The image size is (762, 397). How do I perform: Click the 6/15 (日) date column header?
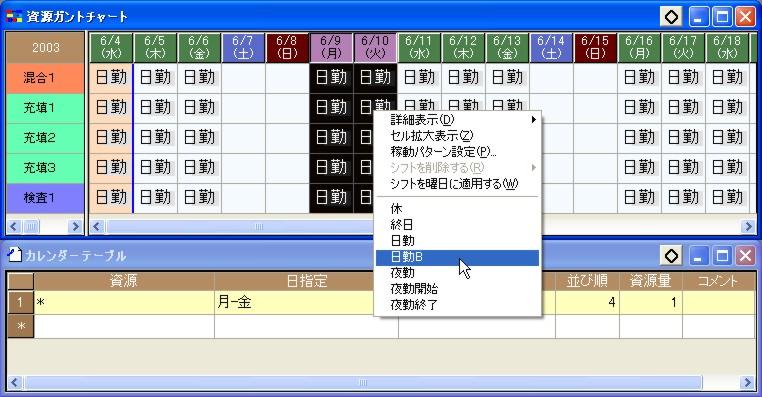(595, 48)
